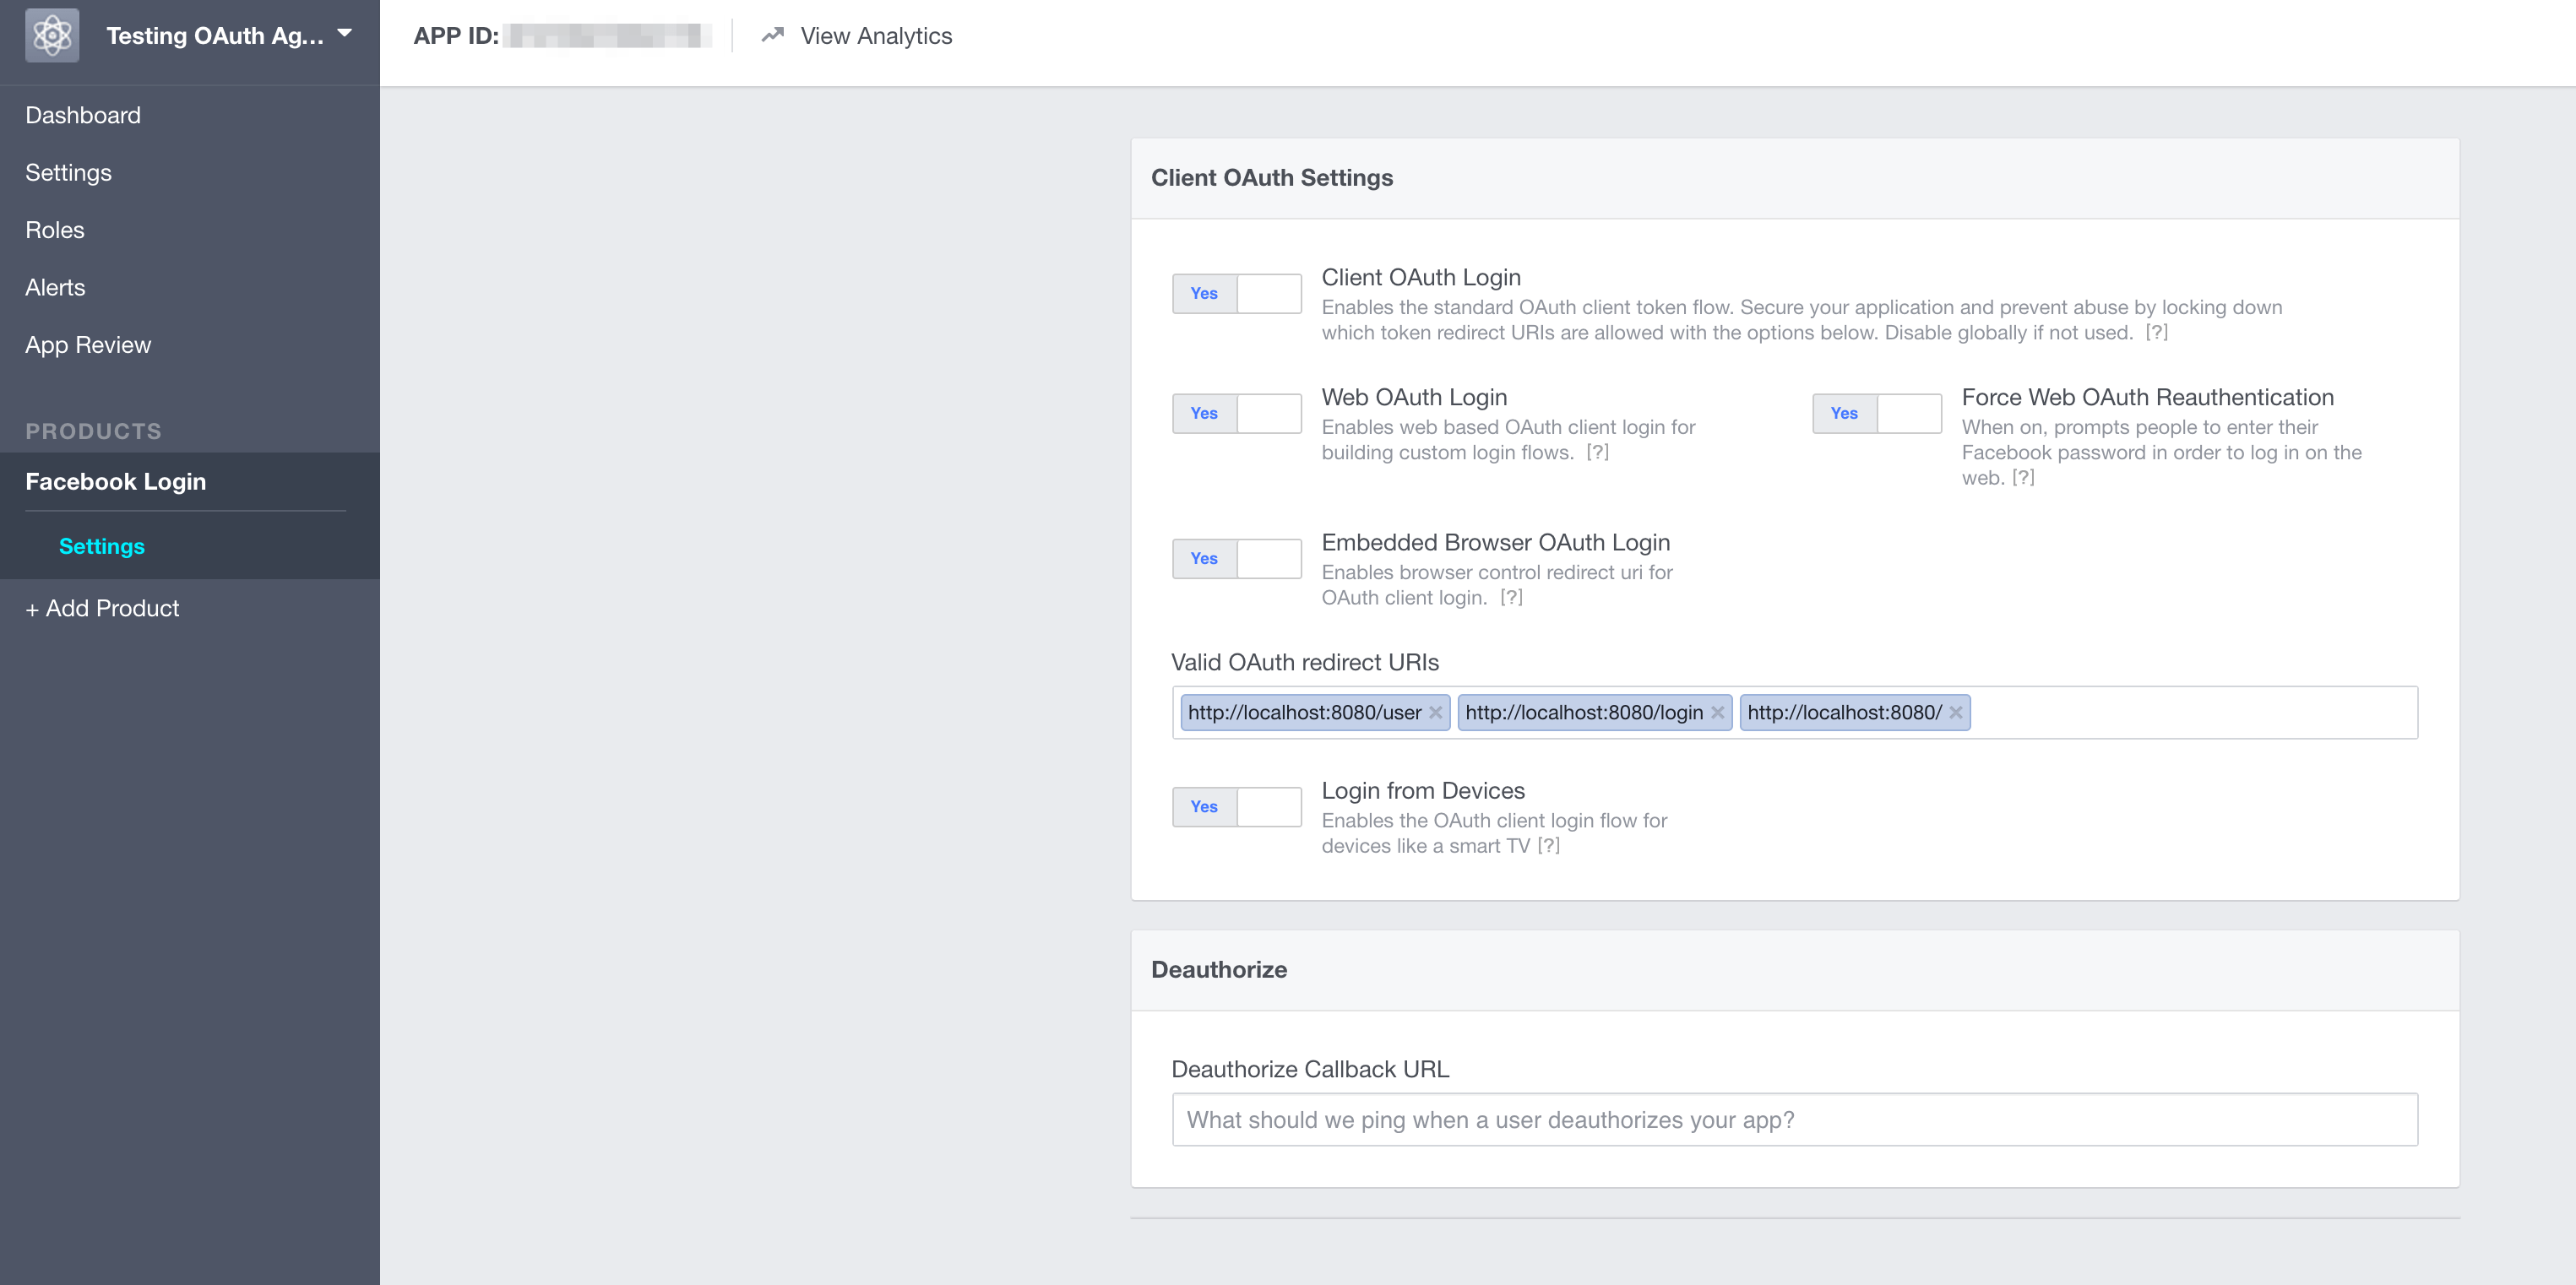
Task: Toggle Force Web OAuth Reauthentication switch
Action: 1876,413
